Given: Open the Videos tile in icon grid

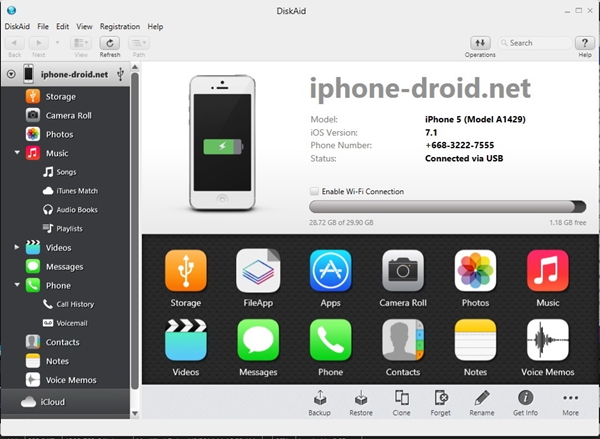Looking at the screenshot, I should pyautogui.click(x=186, y=340).
